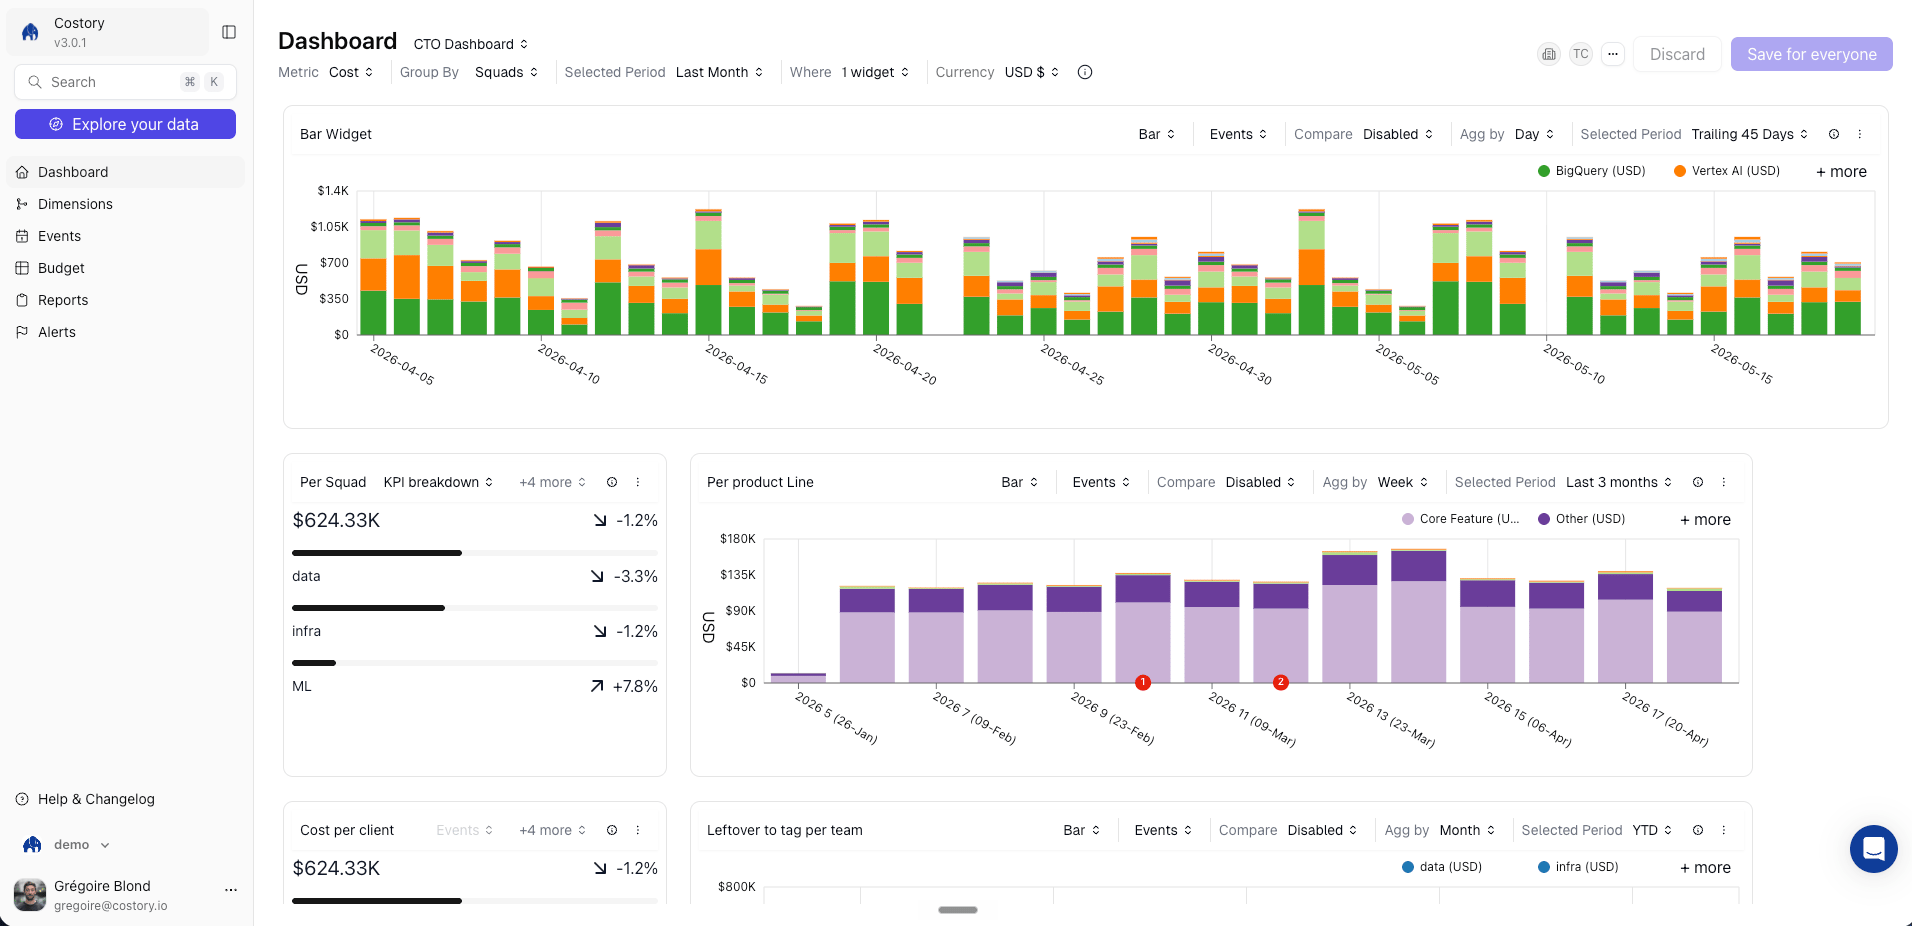The height and width of the screenshot is (926, 1912).
Task: Open Help & Changelog
Action: 125,799
